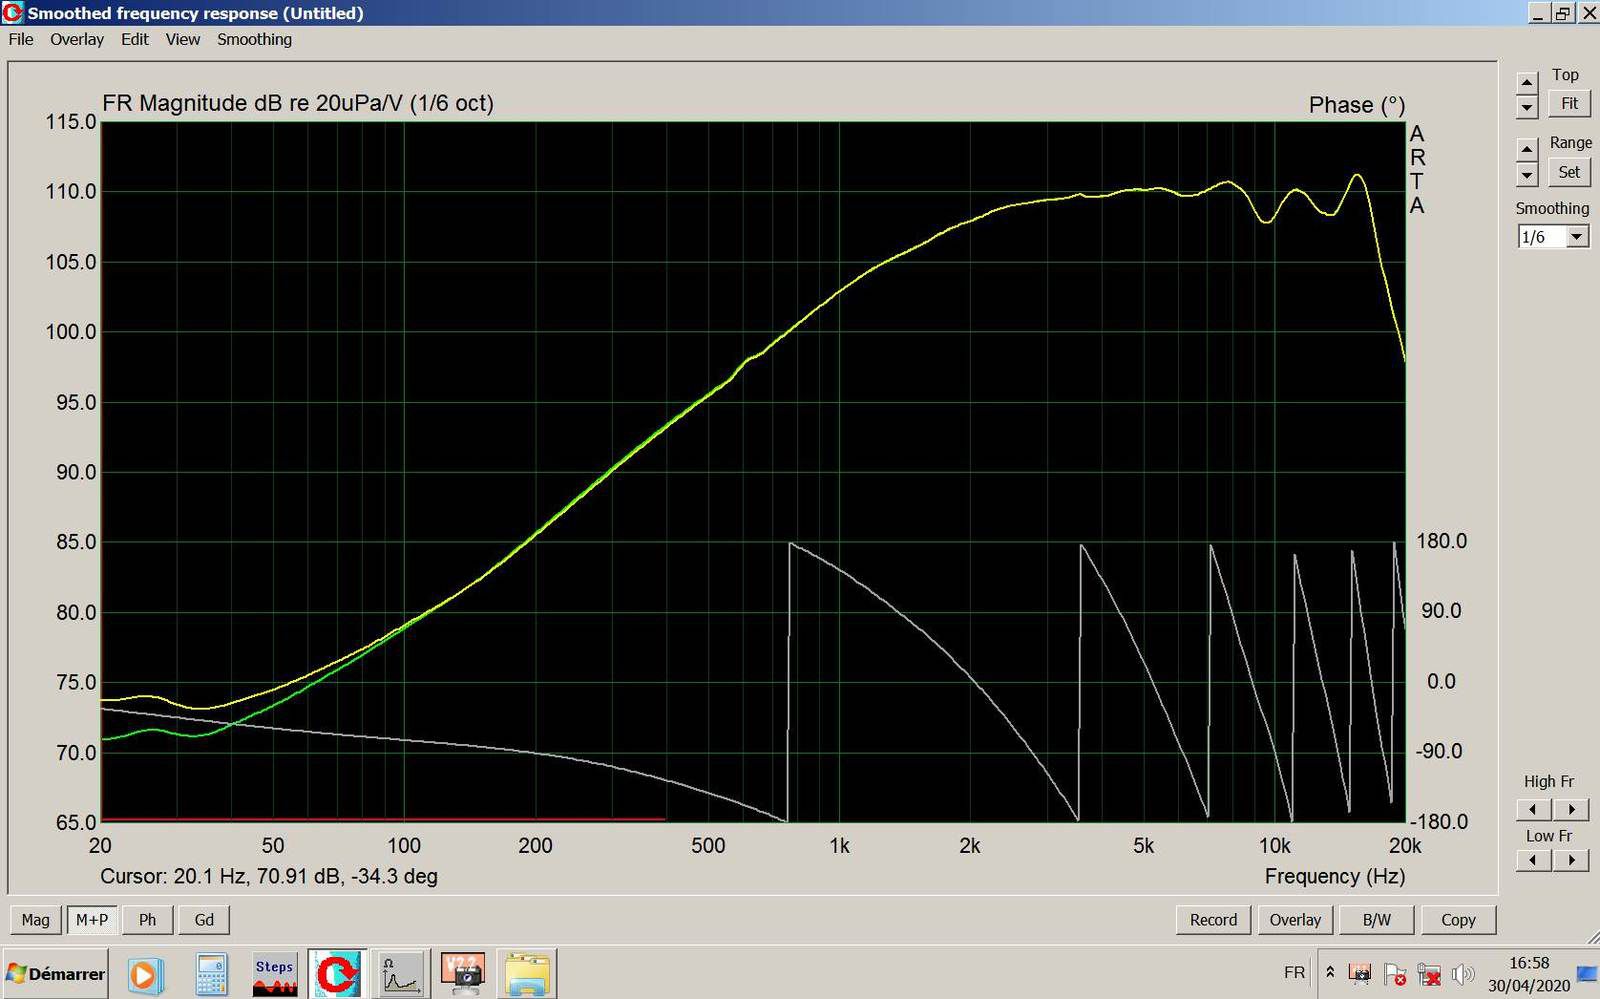Image resolution: width=1600 pixels, height=999 pixels.
Task: Open the impedance curve app in taskbar
Action: (401, 974)
